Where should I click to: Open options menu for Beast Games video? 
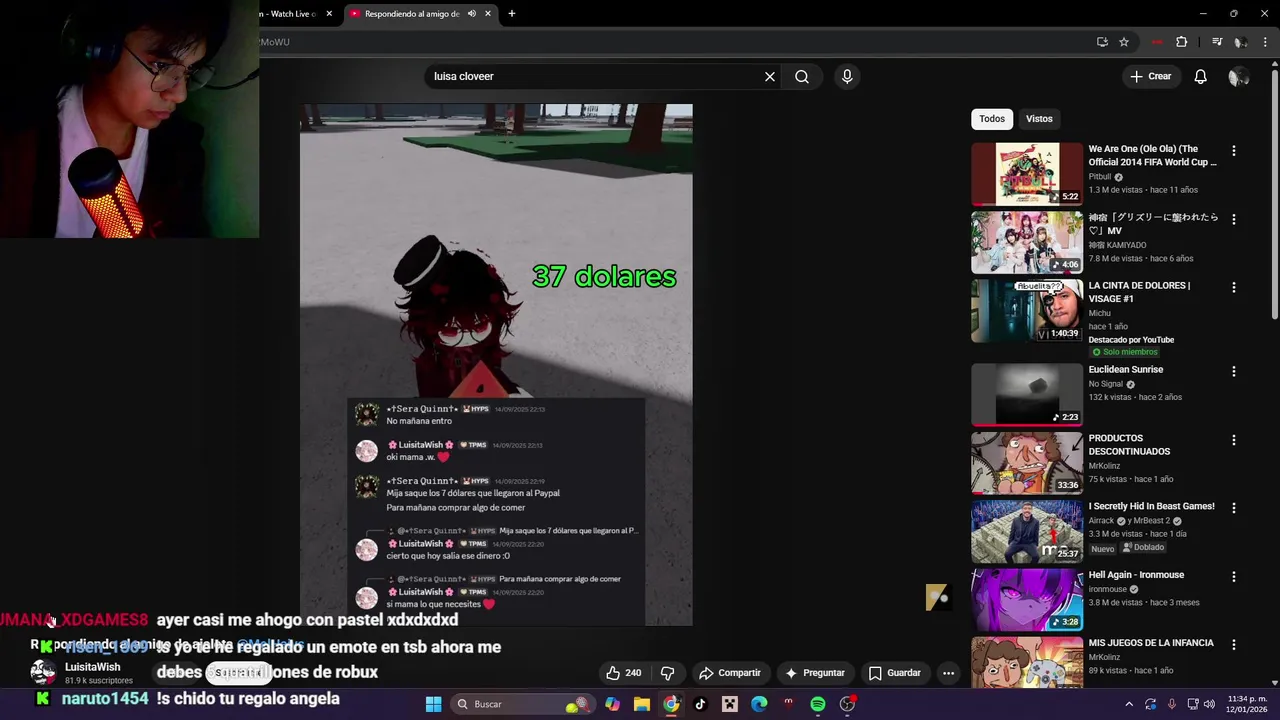[1233, 509]
